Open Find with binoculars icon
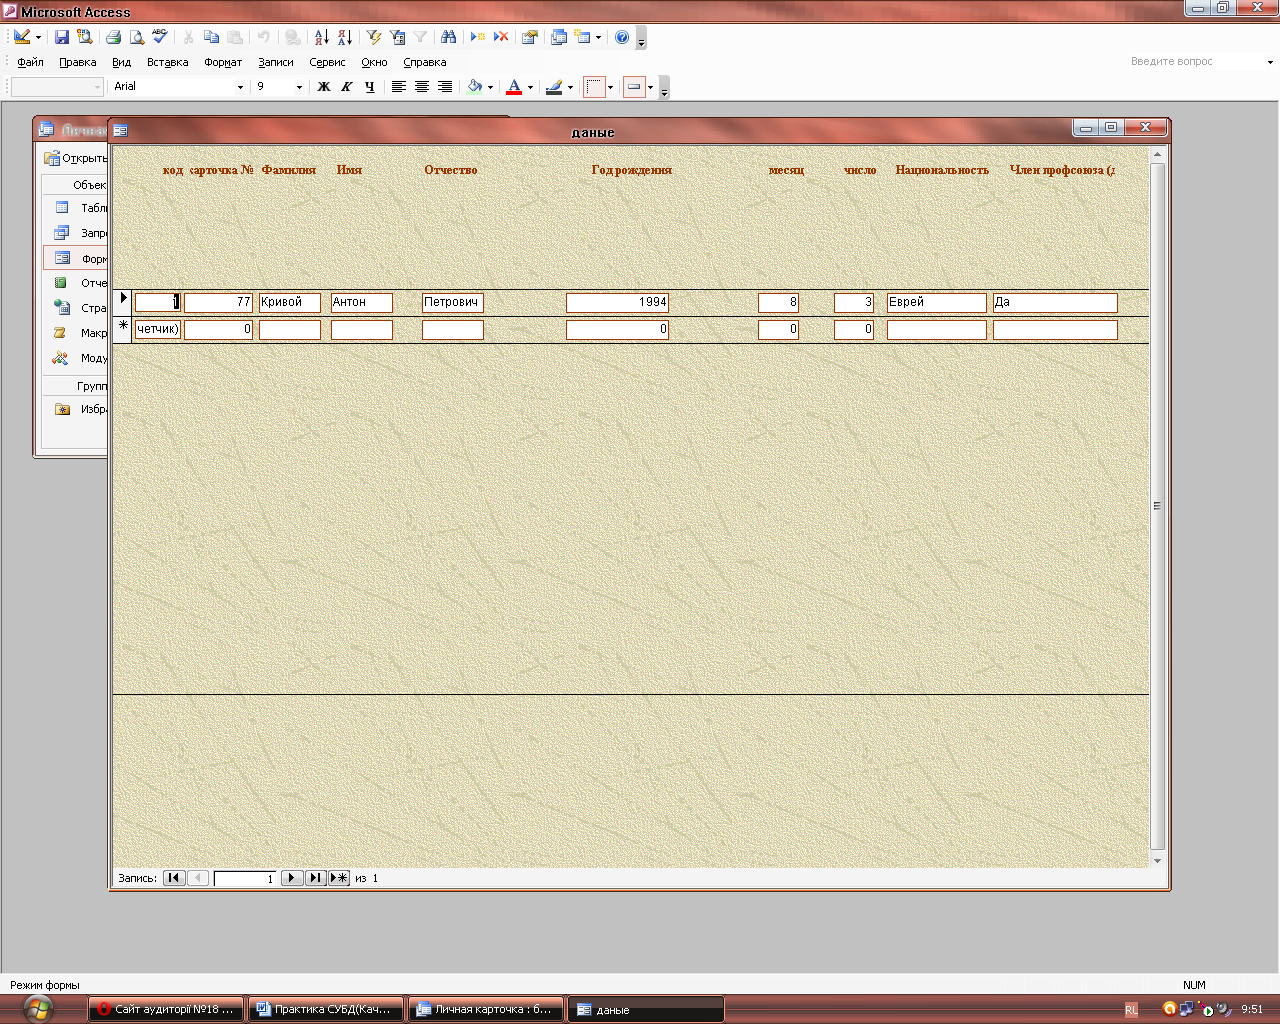The width and height of the screenshot is (1280, 1024). pyautogui.click(x=448, y=37)
